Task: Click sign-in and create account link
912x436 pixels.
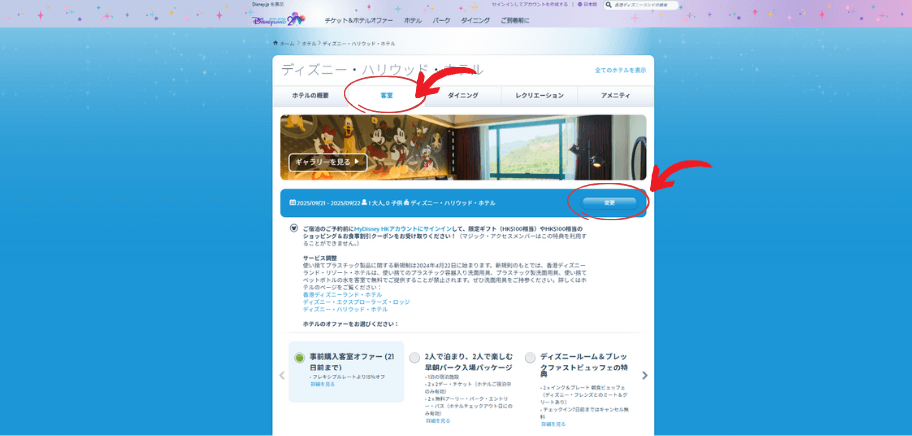Action: [x=529, y=4]
